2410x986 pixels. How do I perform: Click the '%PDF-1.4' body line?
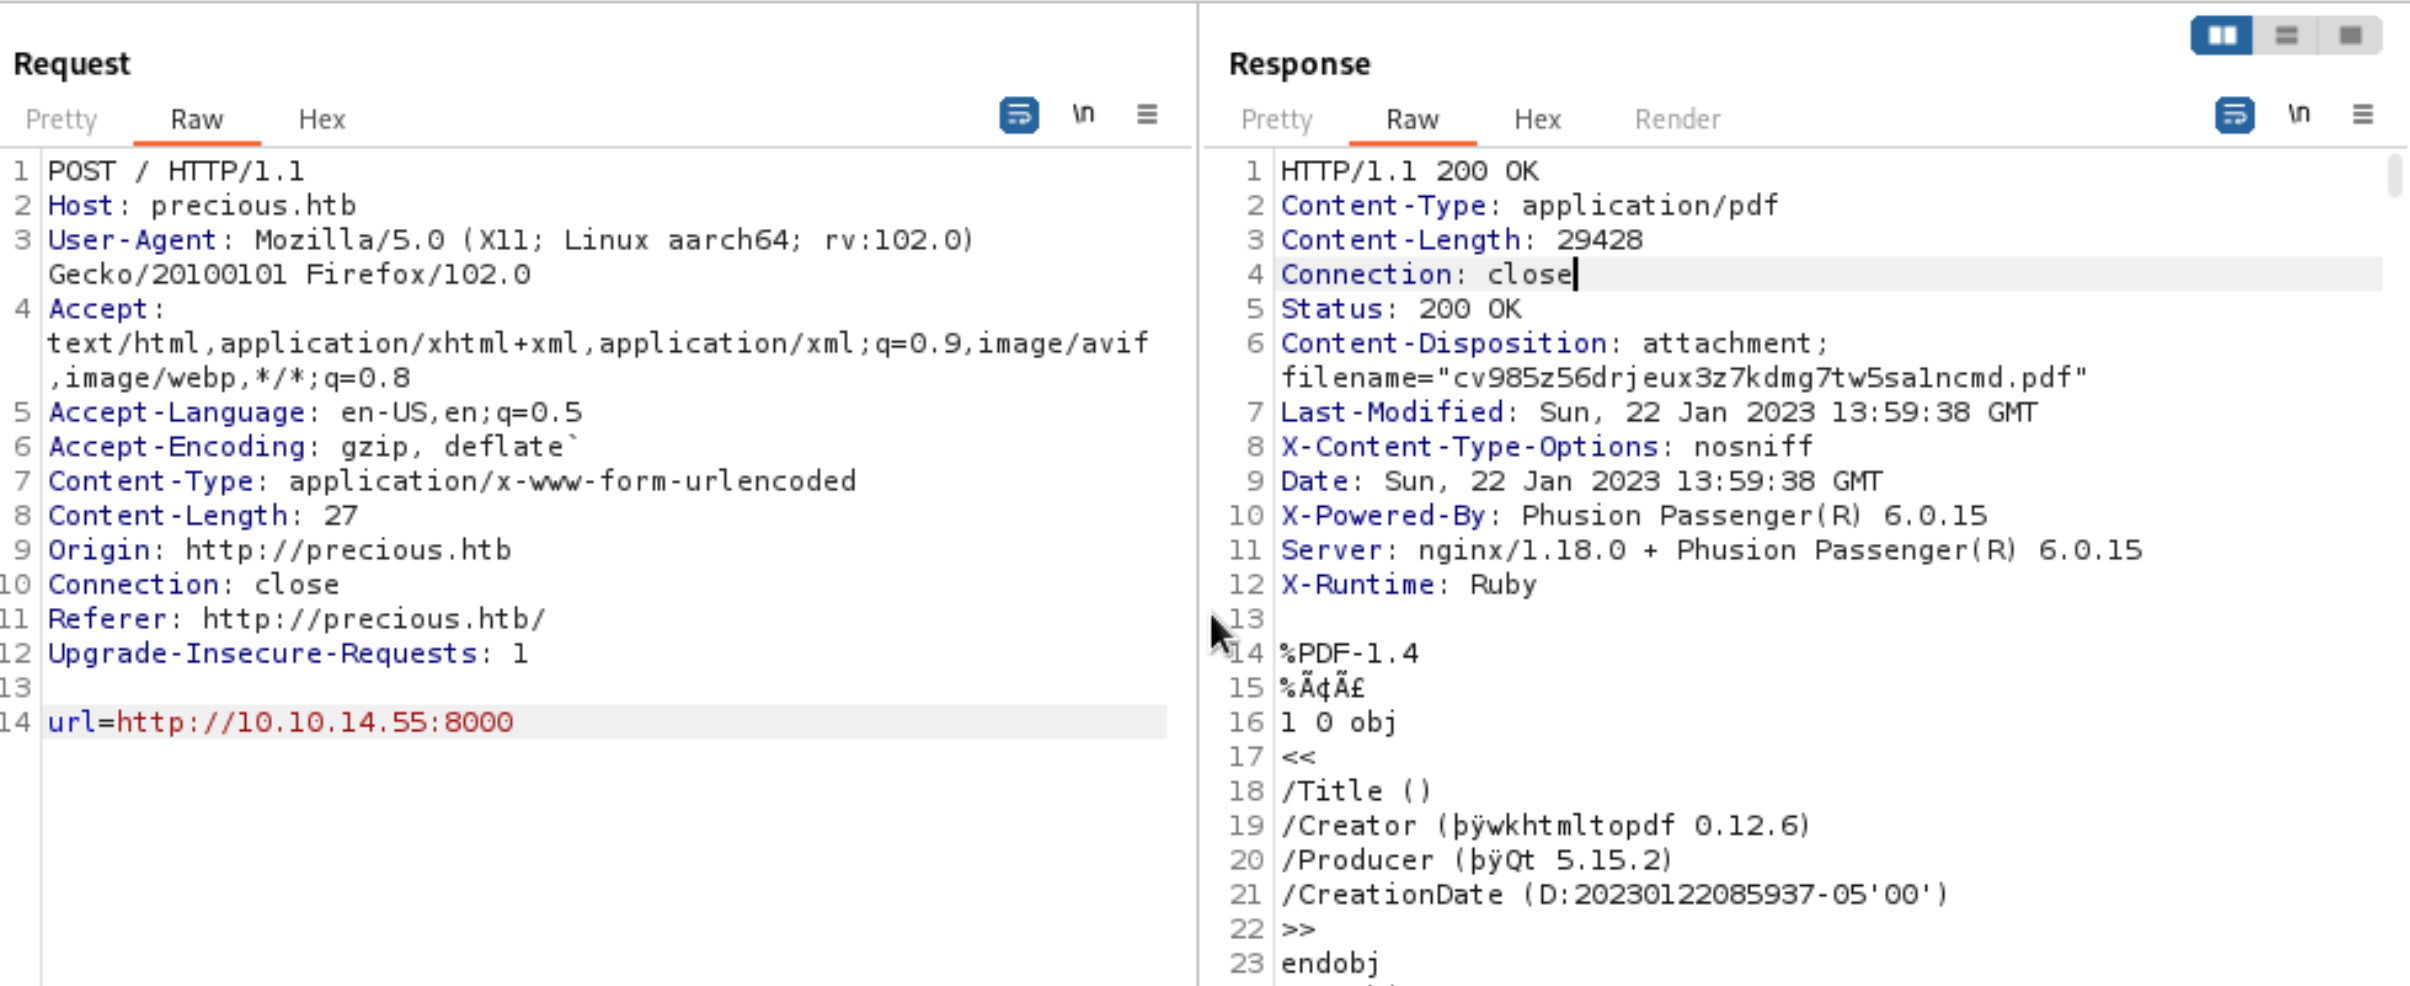coord(1349,654)
